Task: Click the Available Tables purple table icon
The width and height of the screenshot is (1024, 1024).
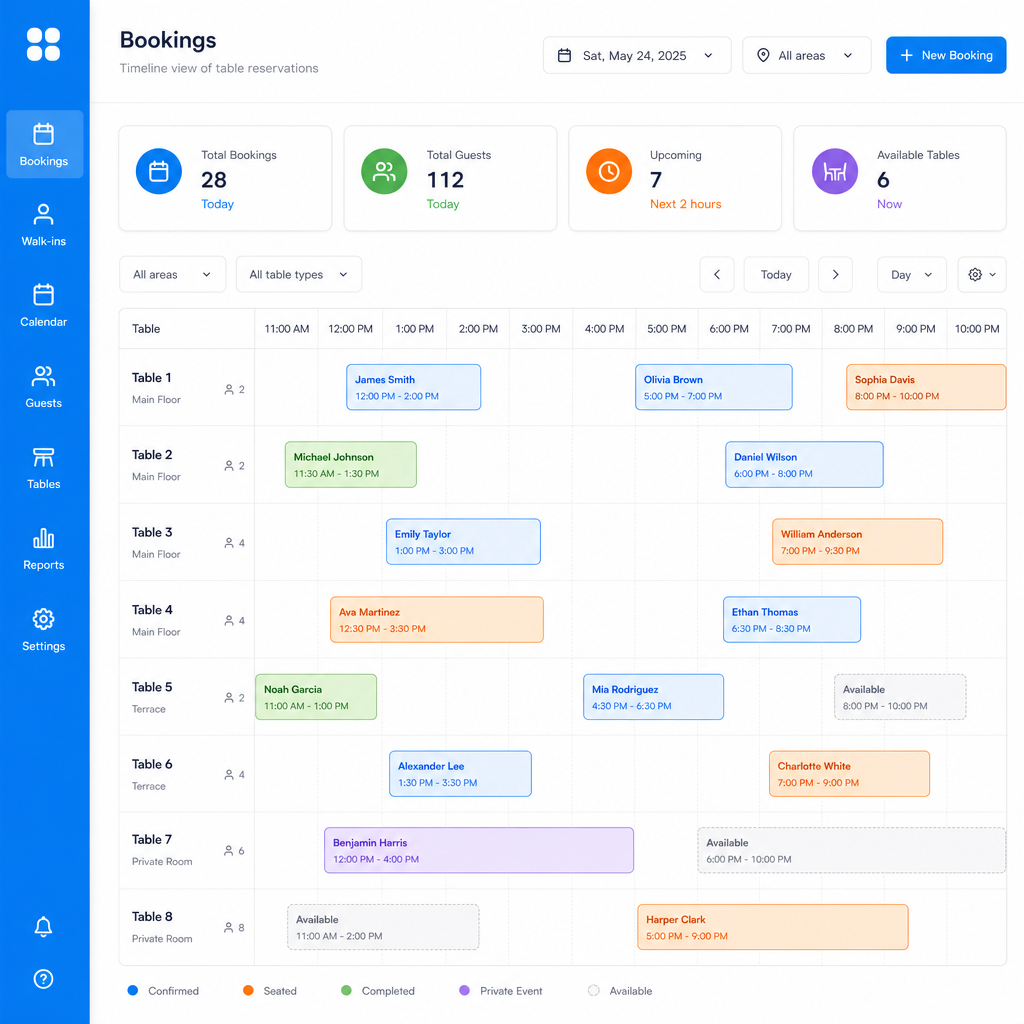Action: [835, 171]
